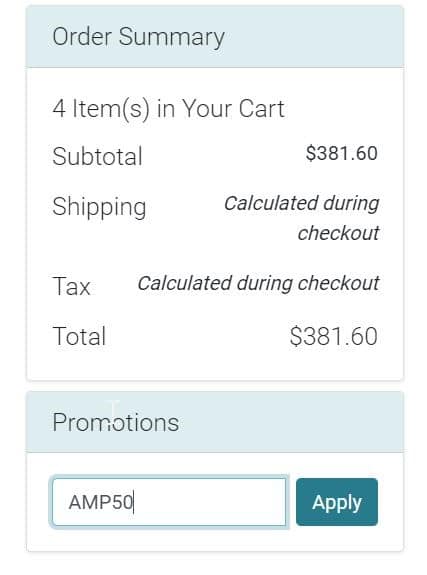Click the Total amount $381.60
Viewport: 427px width, 575px height.
point(333,336)
